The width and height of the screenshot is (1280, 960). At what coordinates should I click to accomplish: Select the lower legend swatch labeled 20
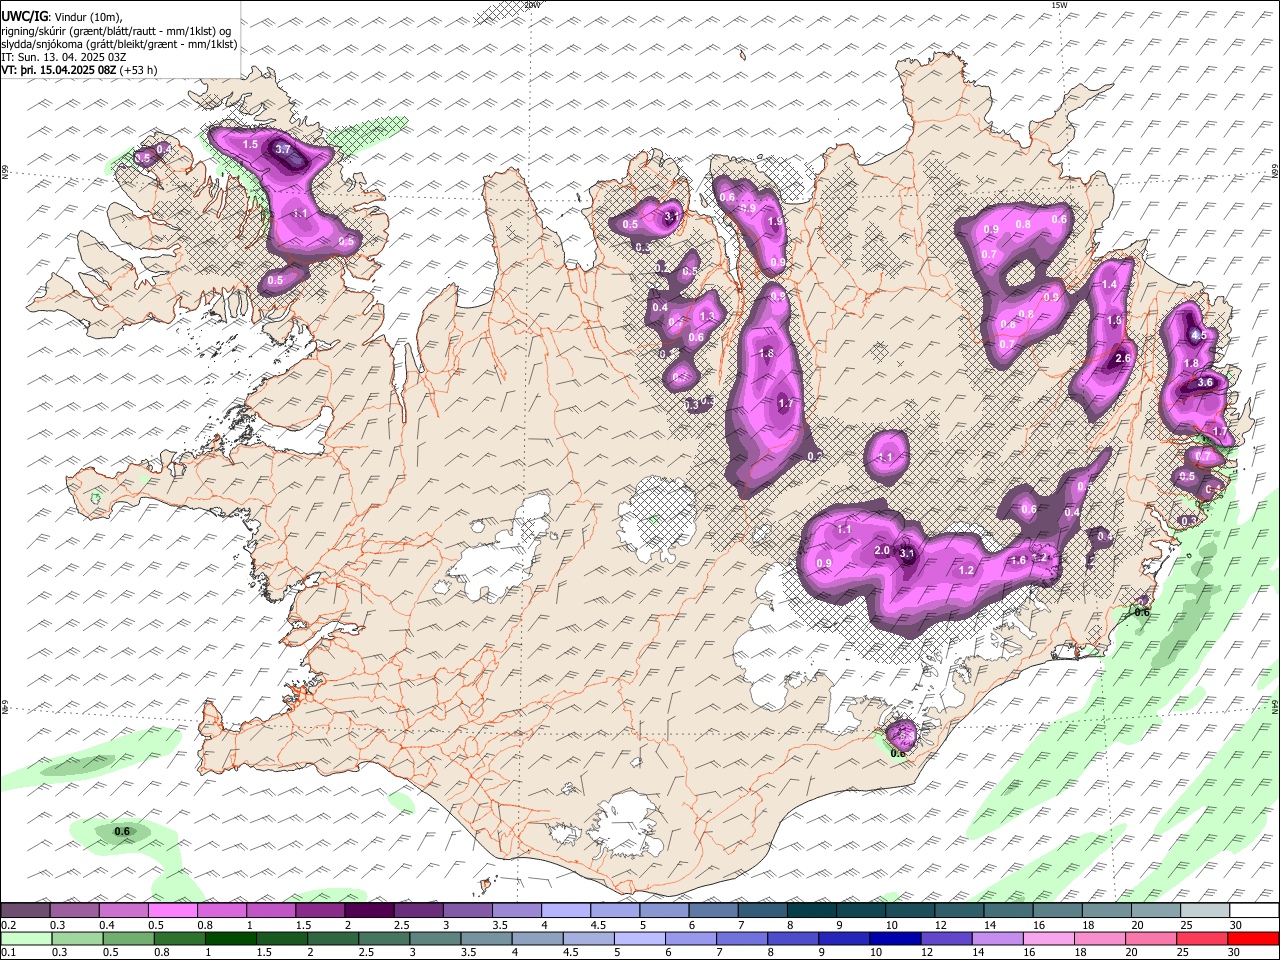pyautogui.click(x=1149, y=938)
